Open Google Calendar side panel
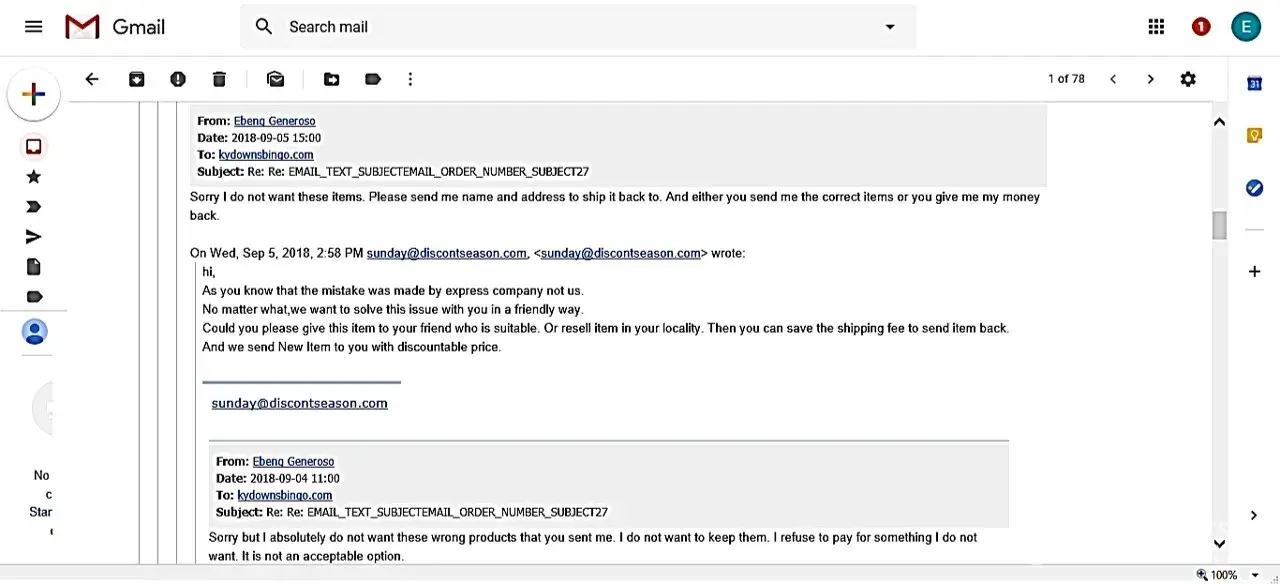 pos(1254,84)
